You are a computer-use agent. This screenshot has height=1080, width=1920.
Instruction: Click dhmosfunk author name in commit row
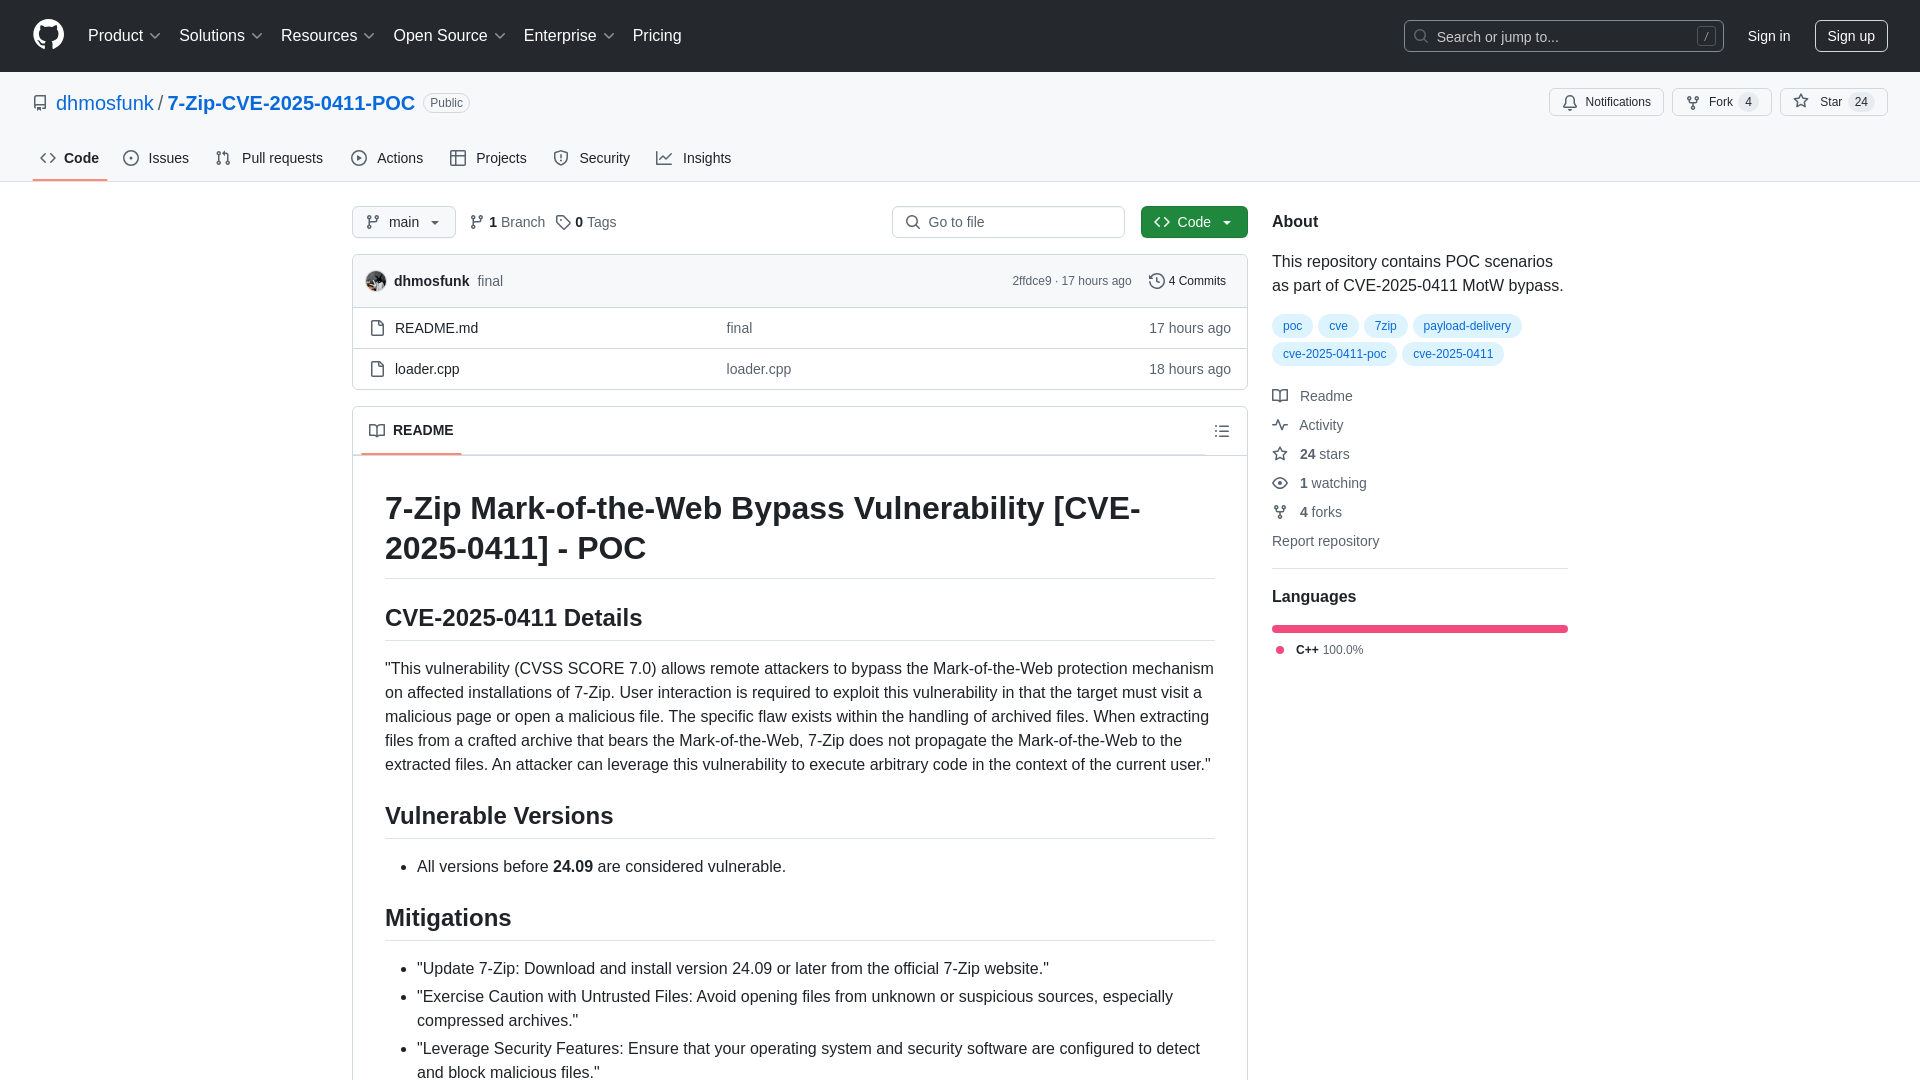(431, 281)
